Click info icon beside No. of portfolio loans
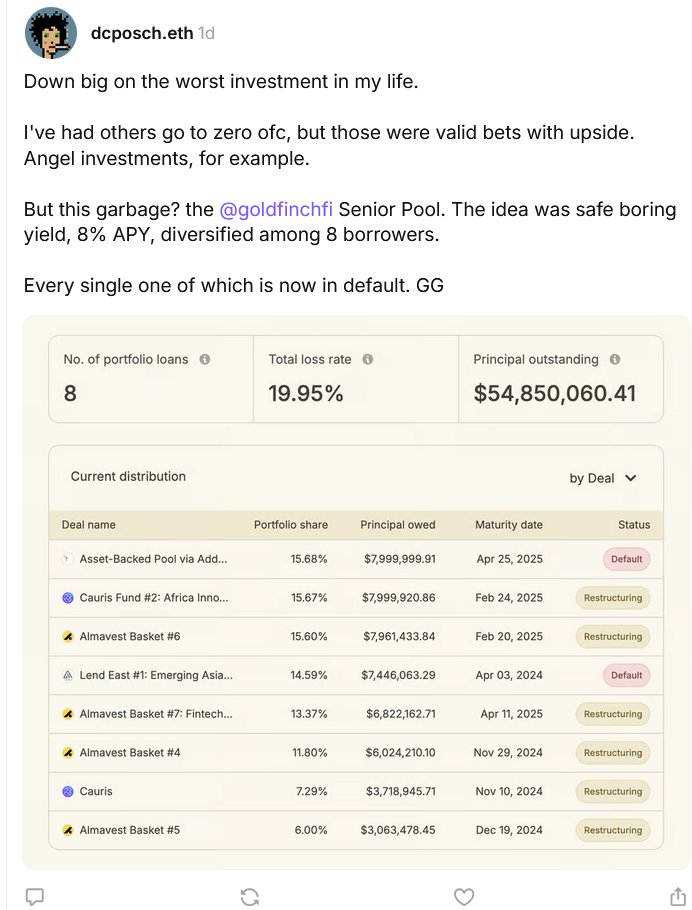692x910 pixels. pos(205,359)
